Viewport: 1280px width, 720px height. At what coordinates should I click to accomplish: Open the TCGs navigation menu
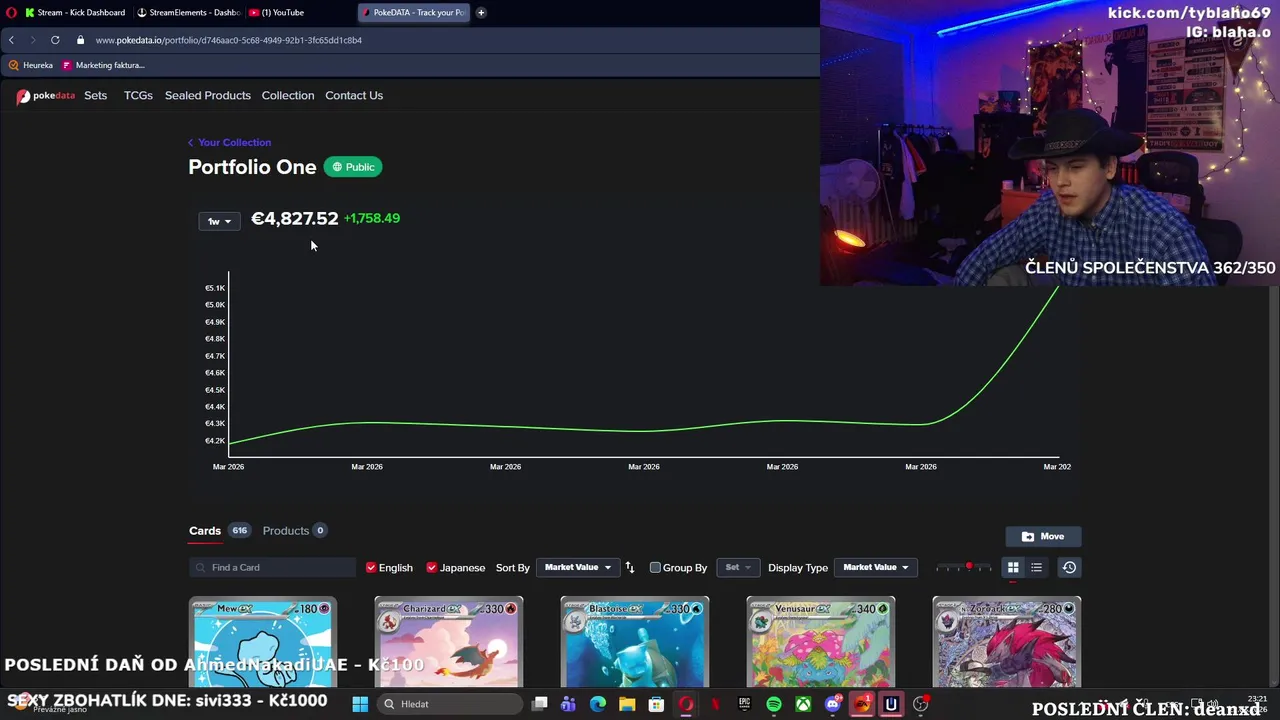(138, 95)
